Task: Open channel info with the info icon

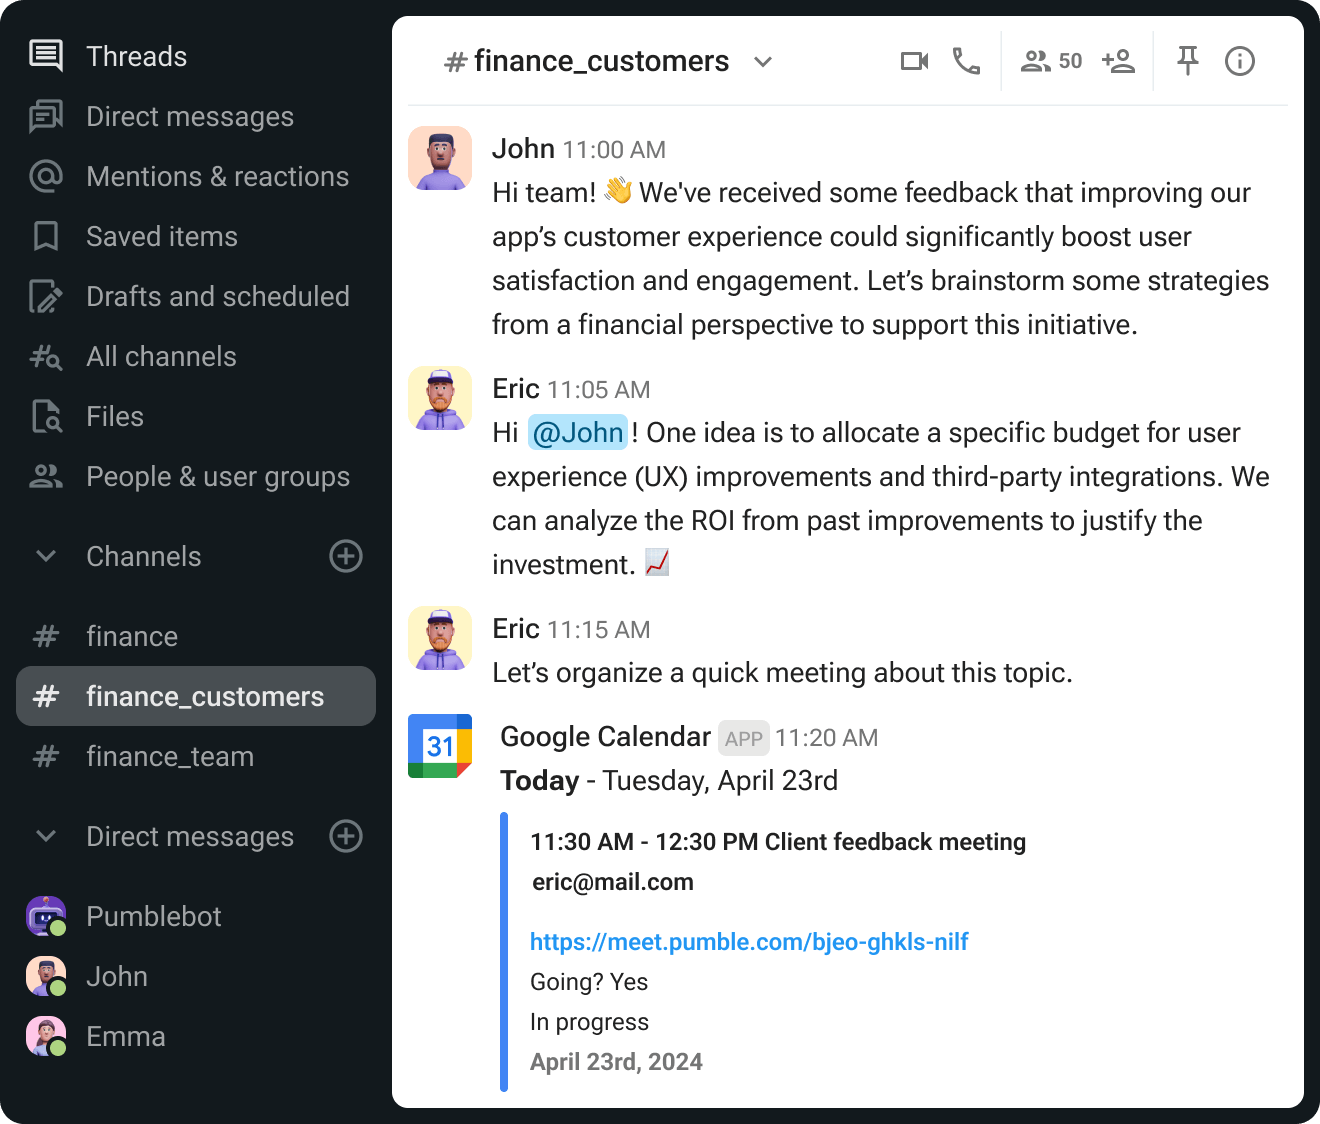Action: point(1240,61)
